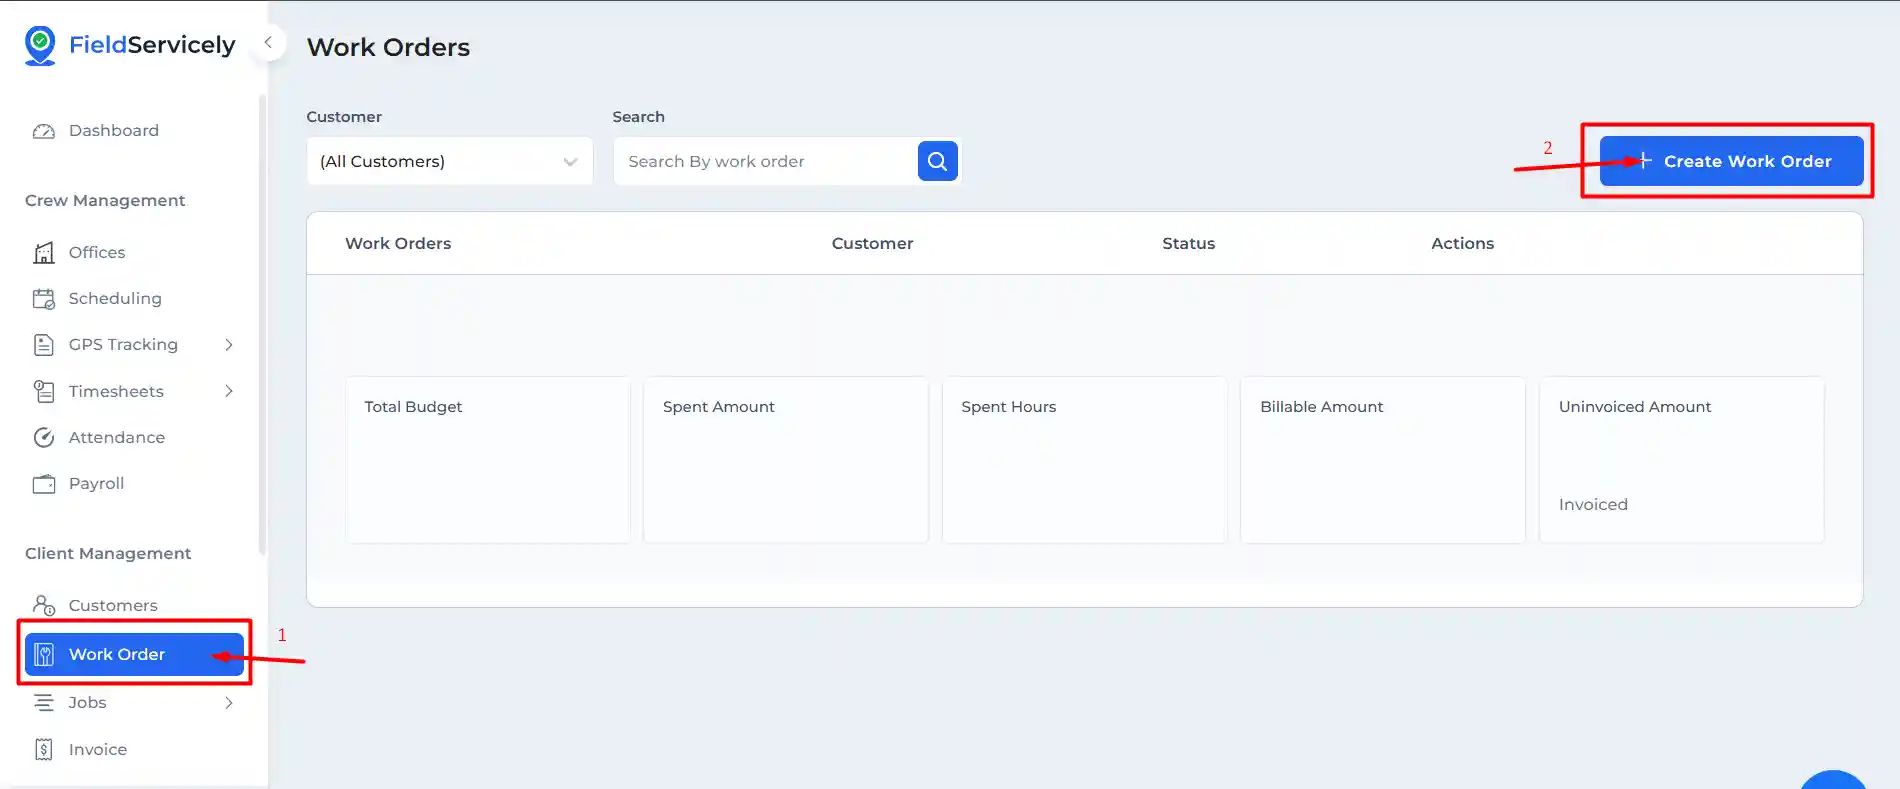Click the Billable Amount card
Image resolution: width=1900 pixels, height=789 pixels.
[1383, 460]
